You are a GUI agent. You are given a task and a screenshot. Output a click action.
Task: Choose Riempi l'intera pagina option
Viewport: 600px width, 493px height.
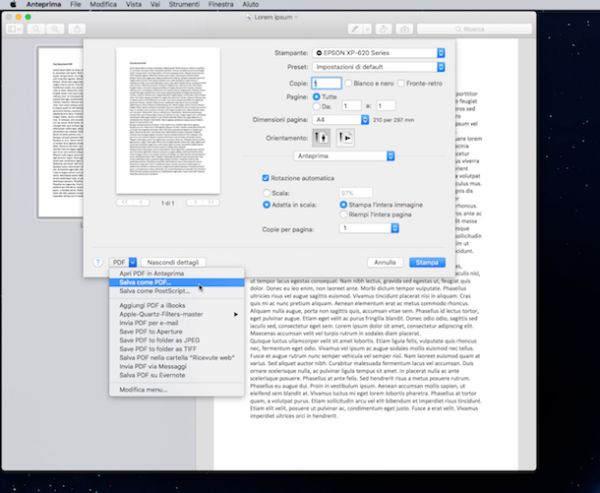pos(343,214)
